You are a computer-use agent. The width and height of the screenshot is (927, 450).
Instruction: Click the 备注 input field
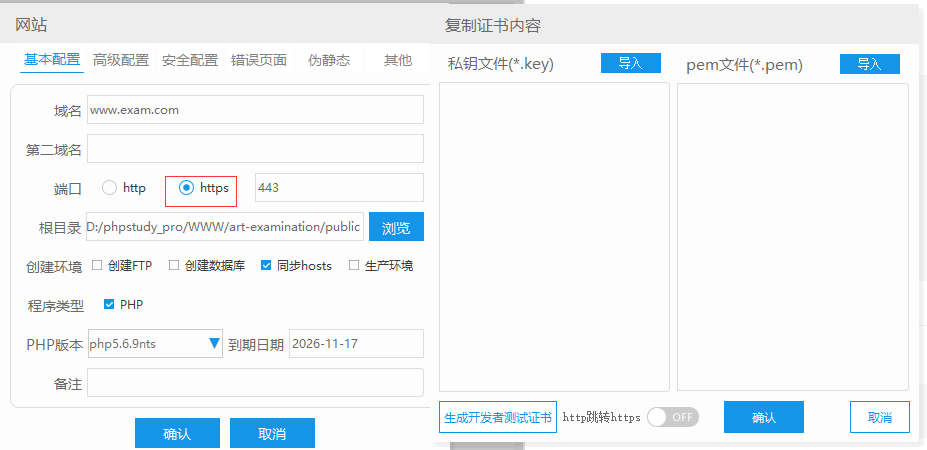tap(255, 383)
